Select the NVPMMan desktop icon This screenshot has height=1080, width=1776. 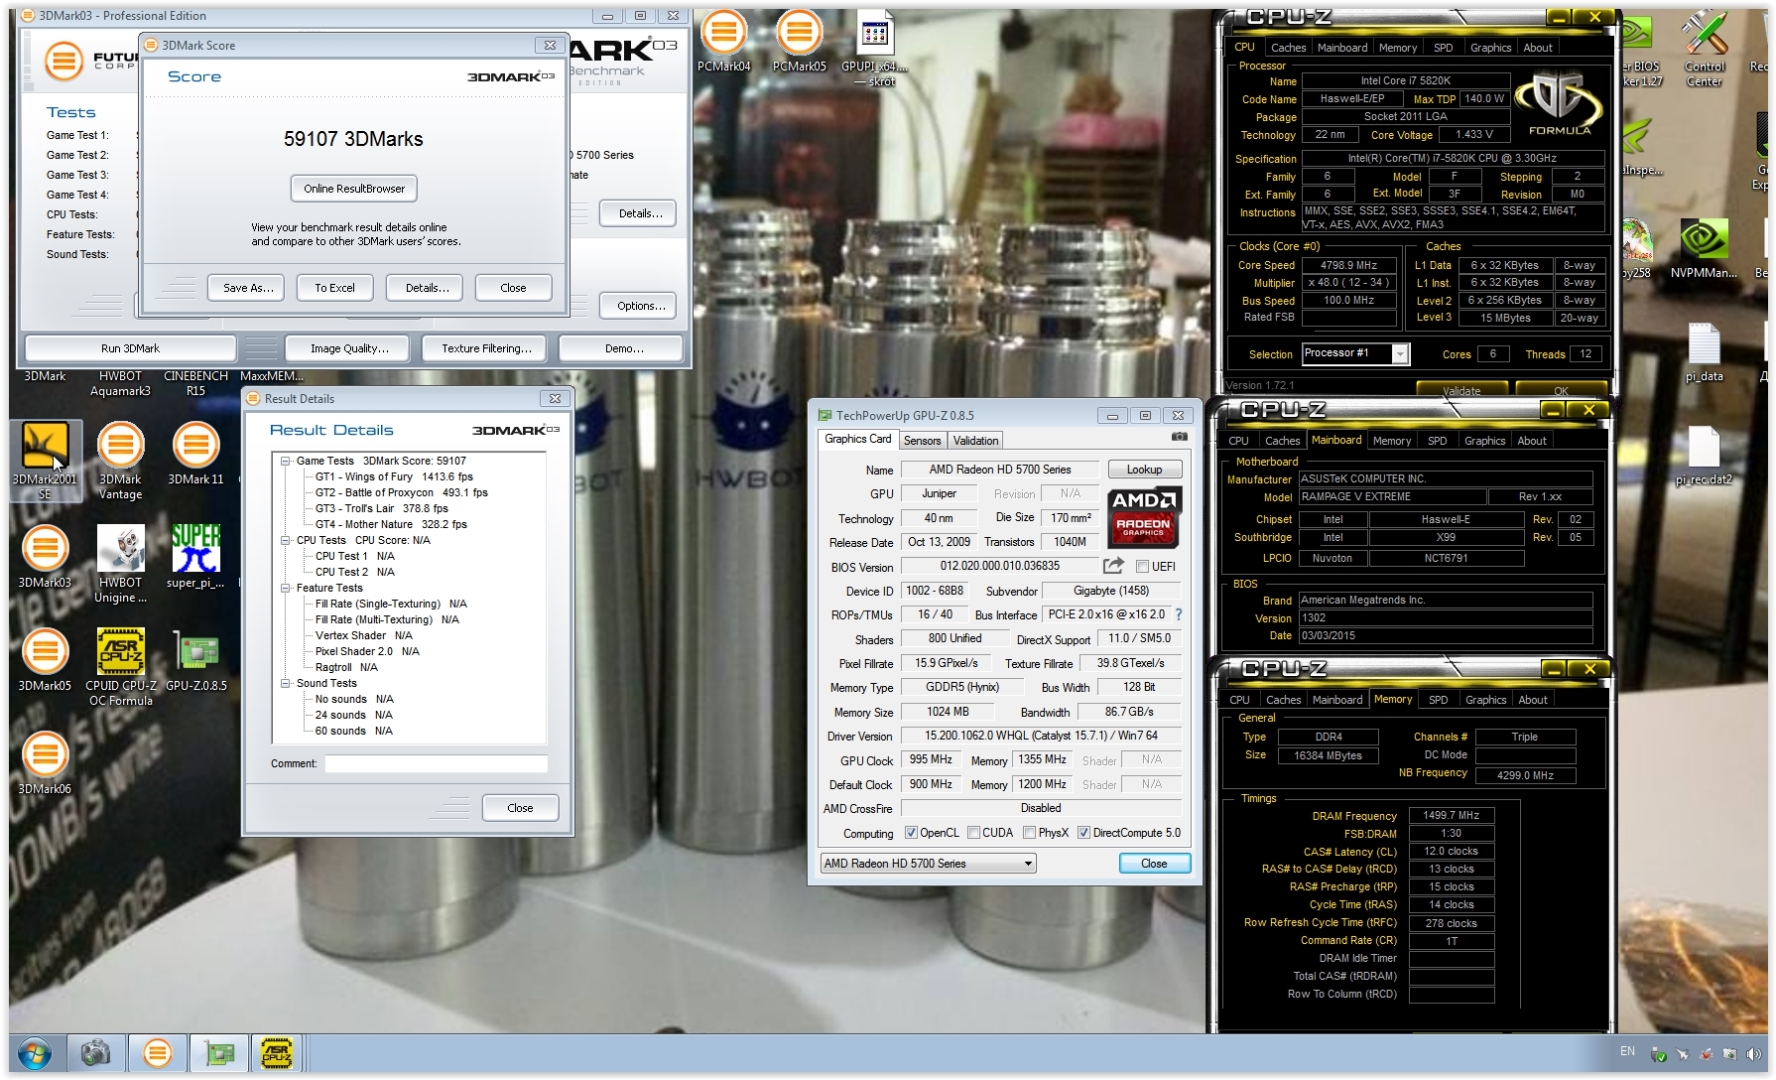pyautogui.click(x=1704, y=249)
